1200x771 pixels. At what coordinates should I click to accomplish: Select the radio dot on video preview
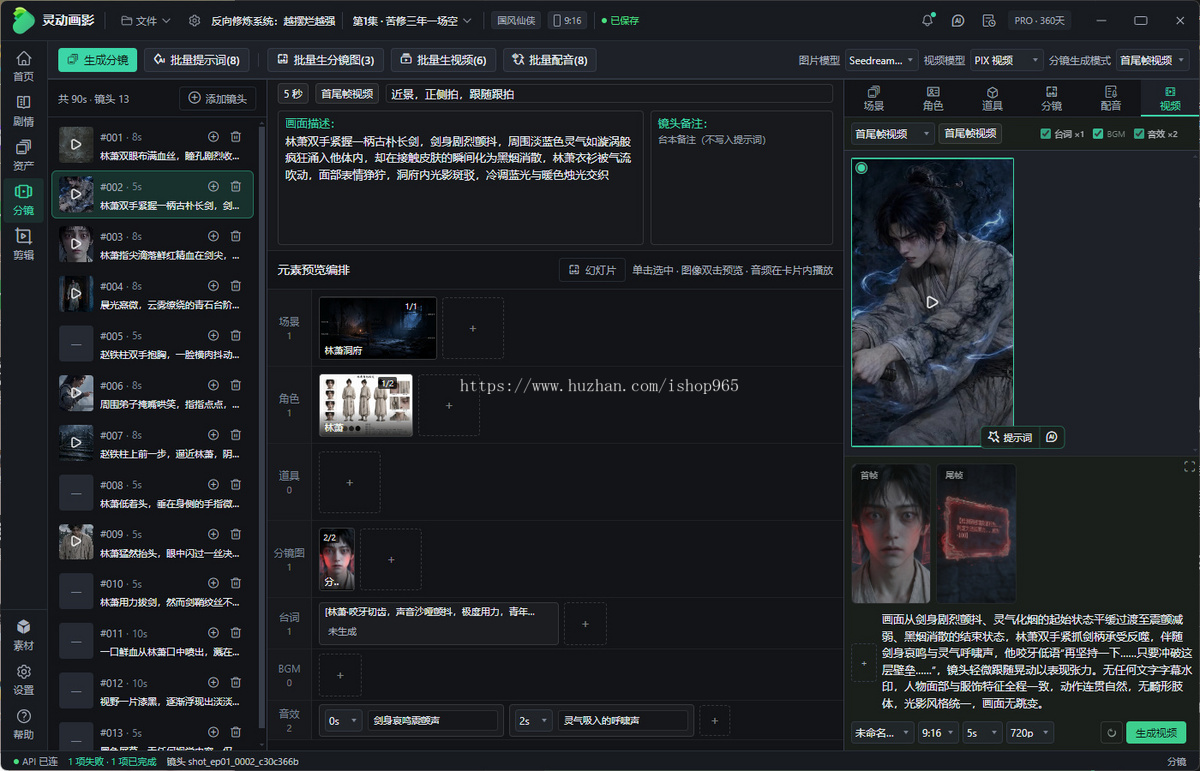pos(861,168)
